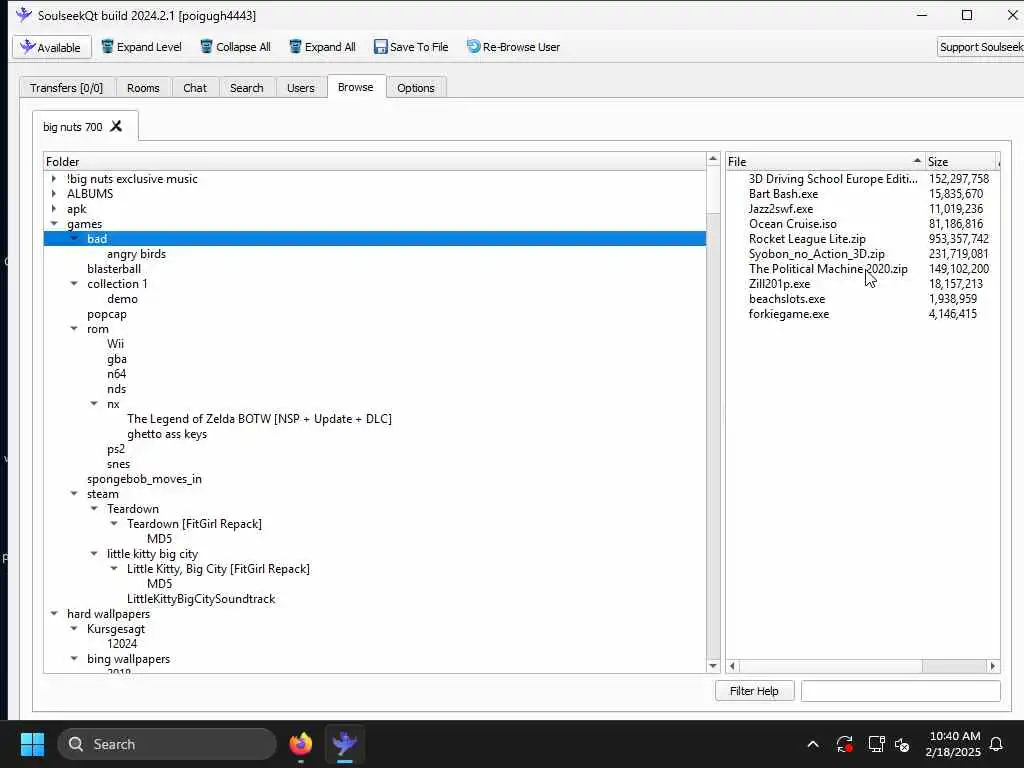
Task: Click the network display tray icon
Action: pos(876,744)
